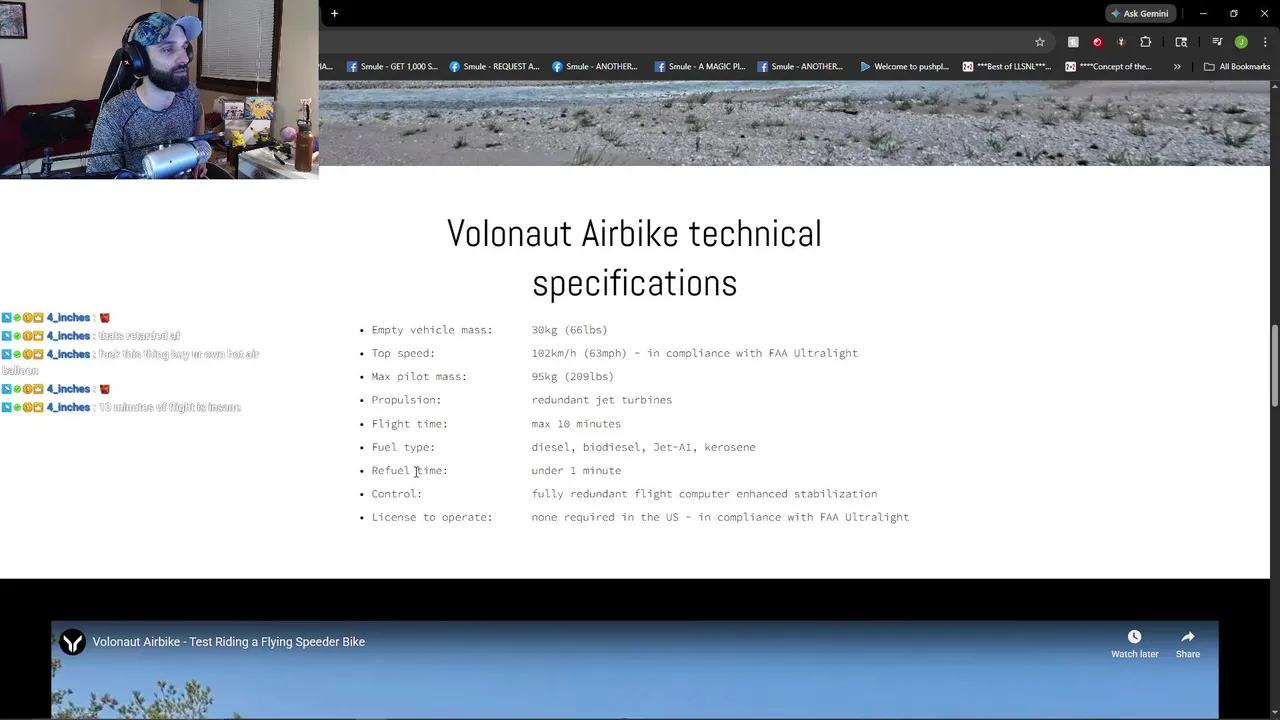
Task: Click the 'Propulsion:' label
Action: tap(406, 400)
